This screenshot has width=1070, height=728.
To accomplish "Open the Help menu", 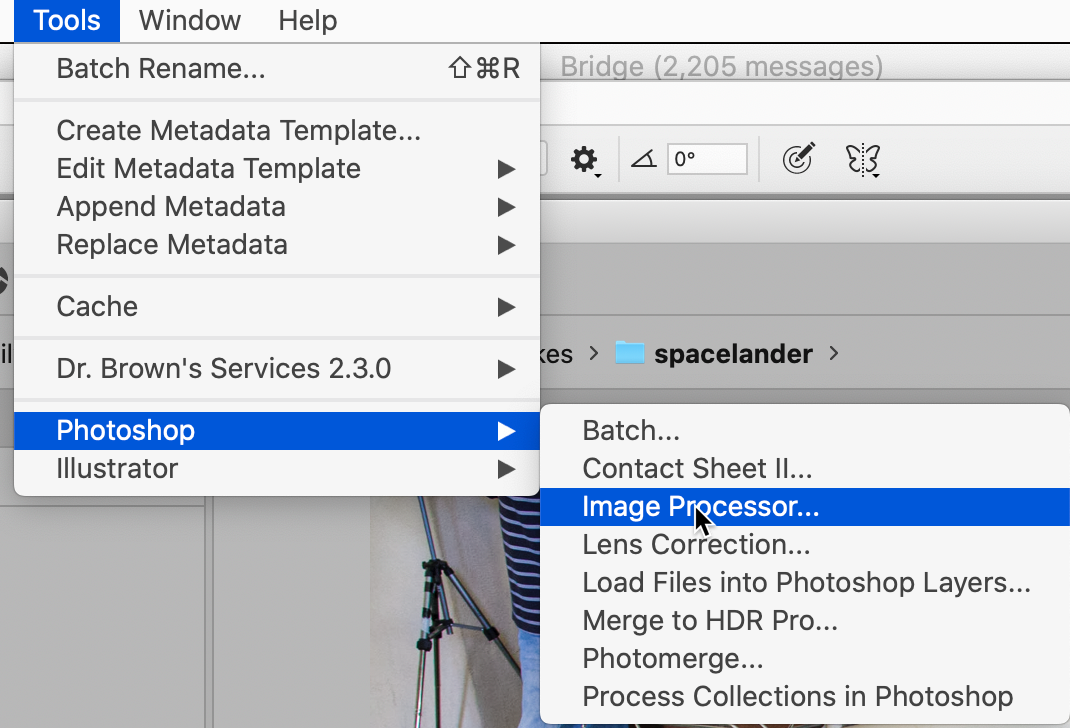I will tap(307, 20).
